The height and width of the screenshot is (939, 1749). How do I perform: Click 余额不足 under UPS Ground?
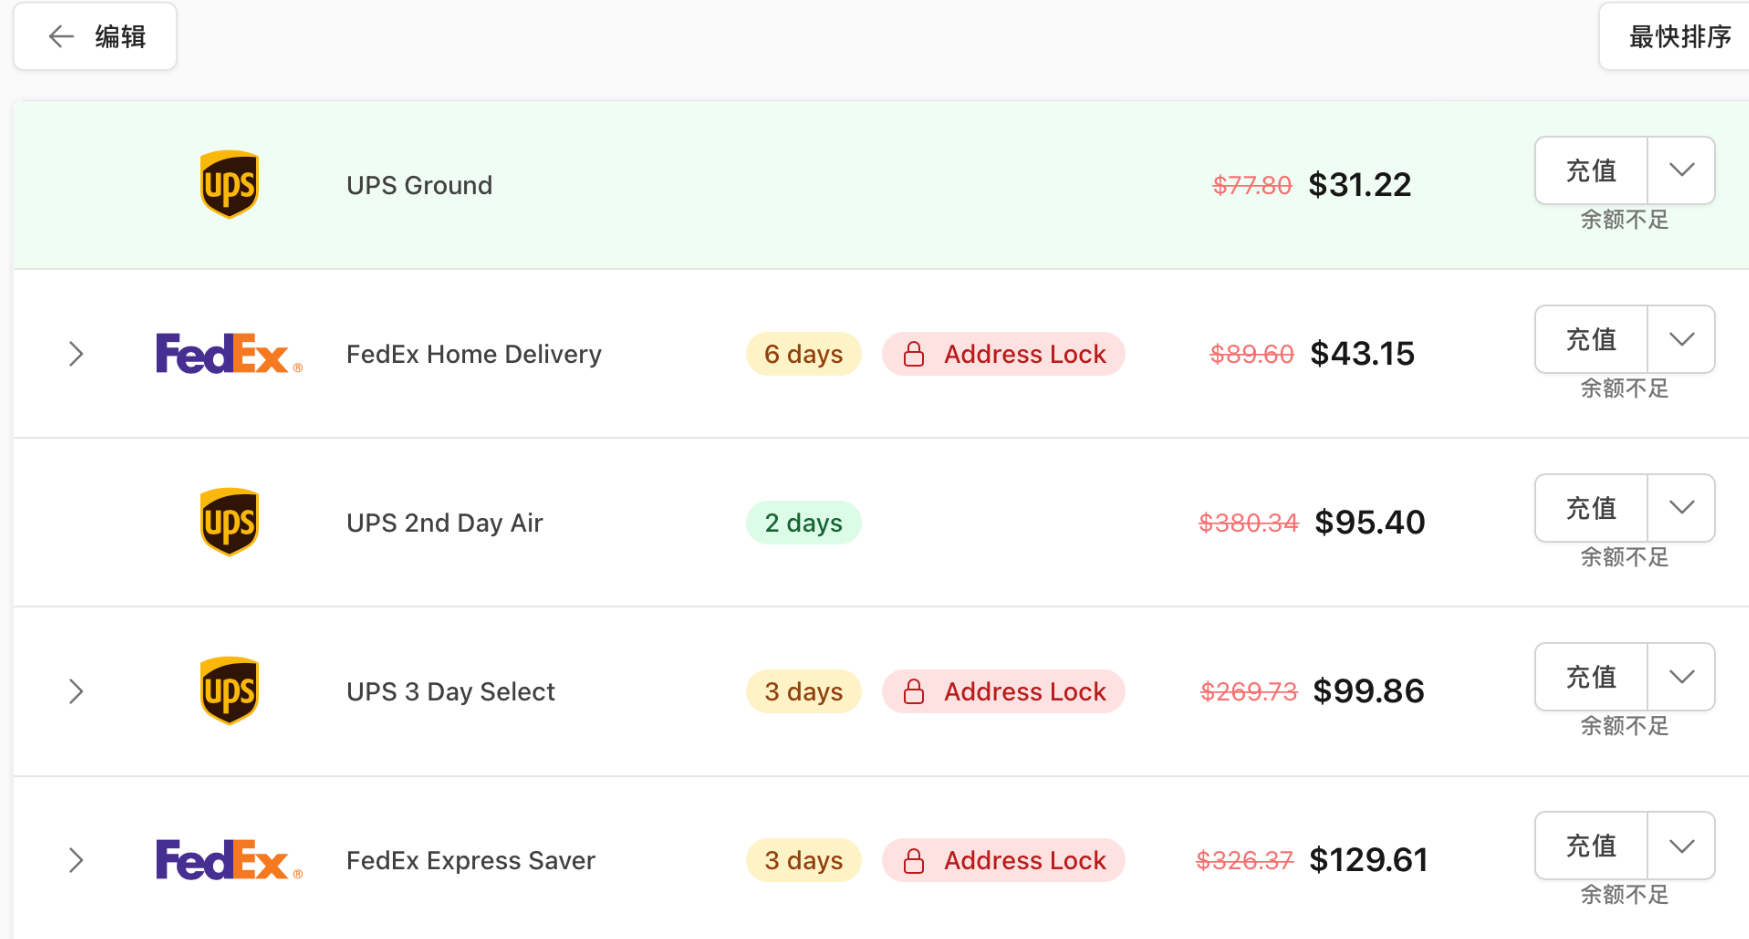pos(1625,220)
